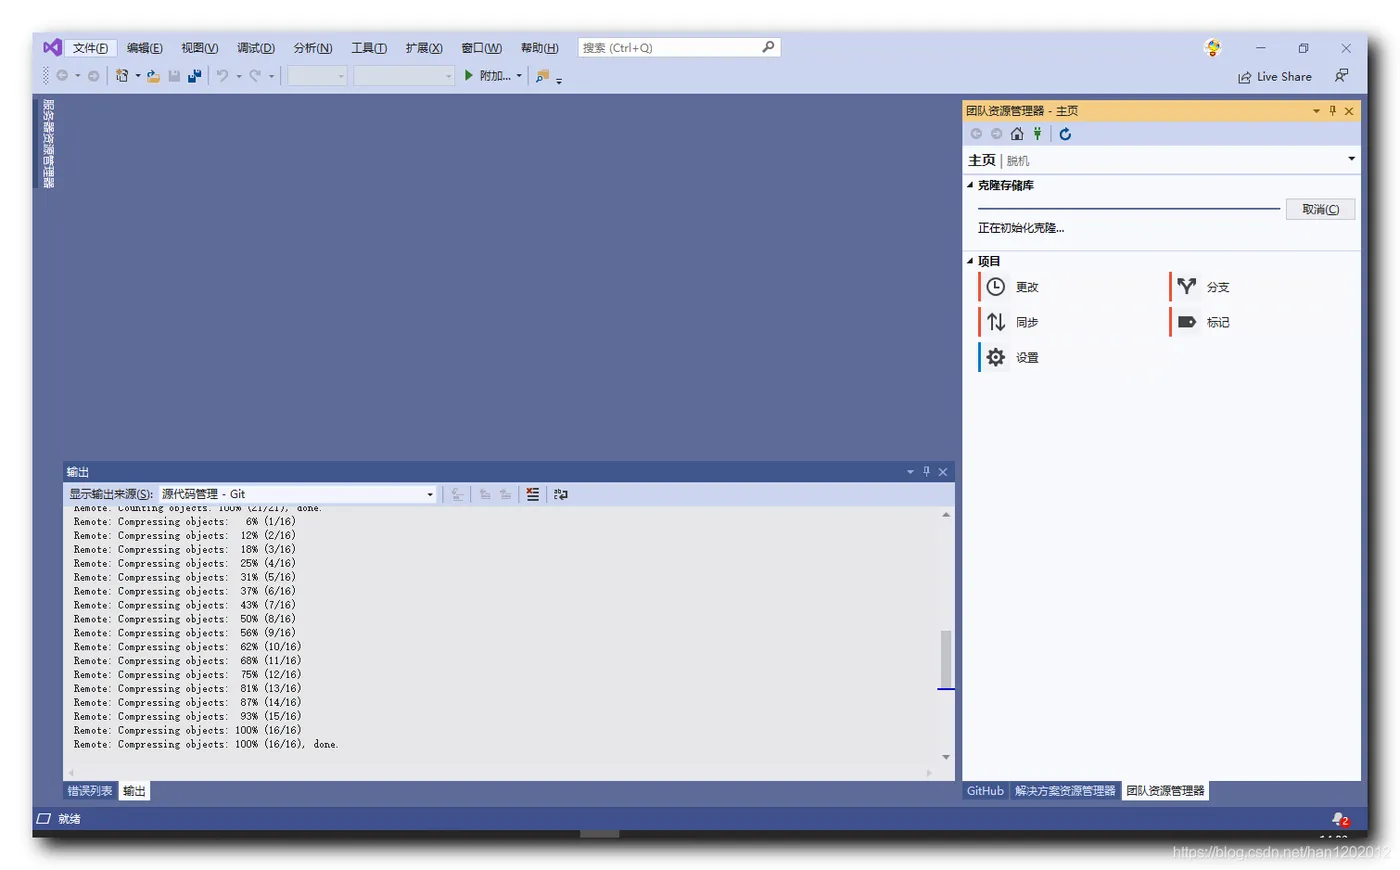The image size is (1400, 870).
Task: Click the Live Share button
Action: pos(1275,77)
